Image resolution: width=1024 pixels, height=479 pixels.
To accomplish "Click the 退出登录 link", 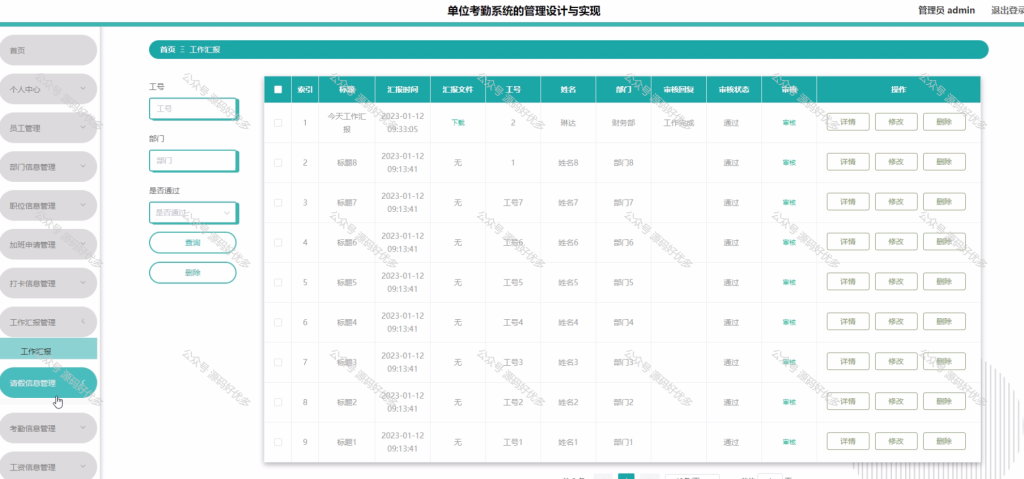I will [1007, 10].
